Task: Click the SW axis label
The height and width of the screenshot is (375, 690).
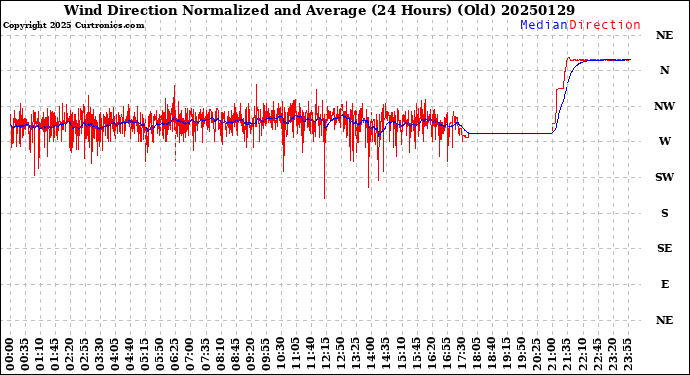Action: tap(664, 177)
